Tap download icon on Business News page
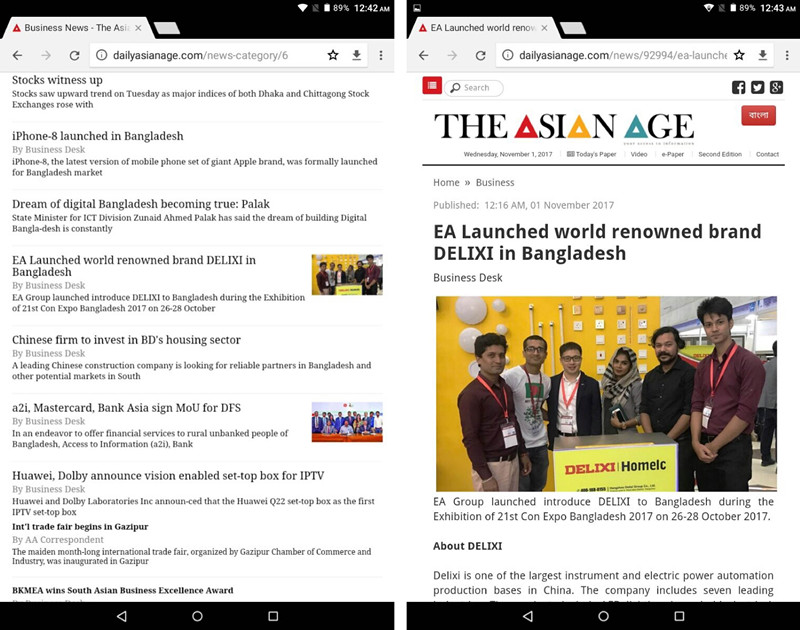The image size is (800, 630). coord(357,55)
